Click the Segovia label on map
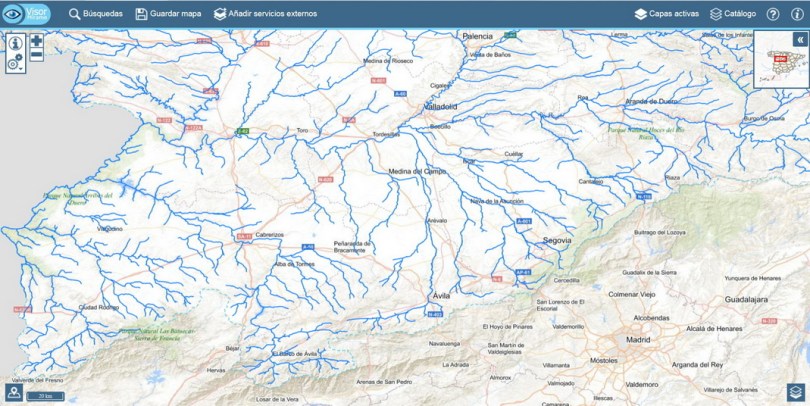This screenshot has height=406, width=810. tap(557, 240)
